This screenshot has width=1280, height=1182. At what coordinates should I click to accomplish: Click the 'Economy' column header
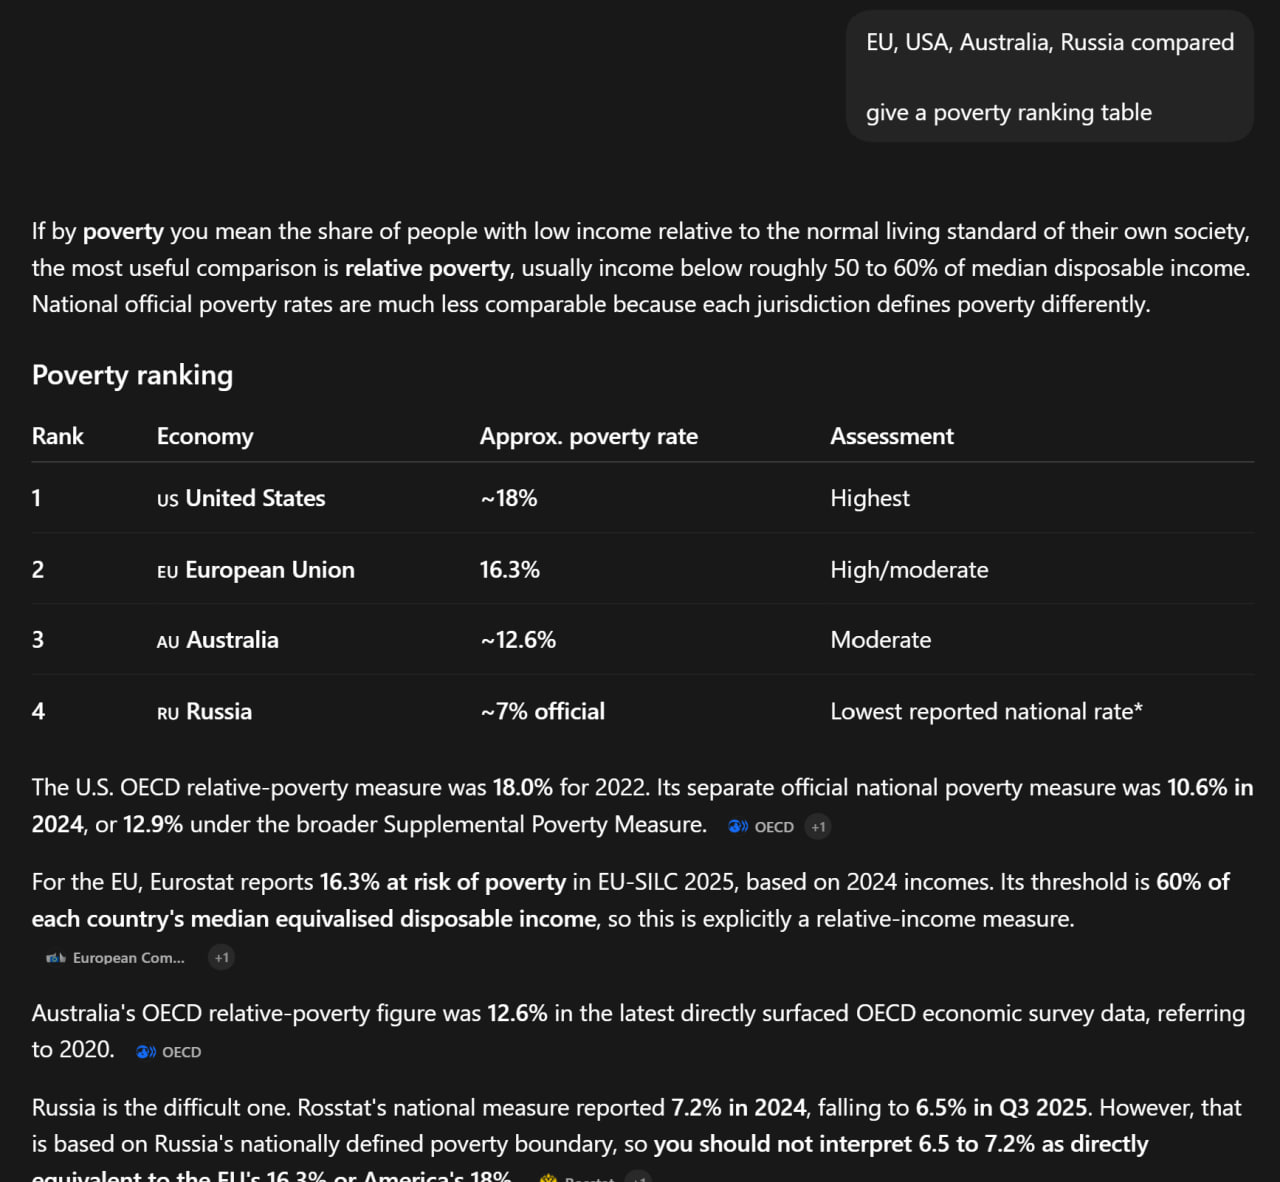pyautogui.click(x=205, y=436)
